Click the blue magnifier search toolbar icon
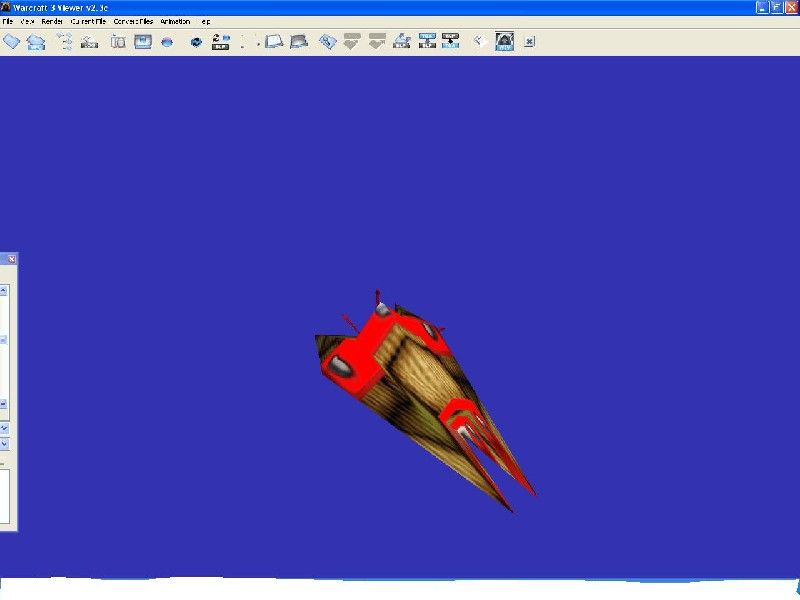Viewport: 800px width, 600px height. (328, 41)
